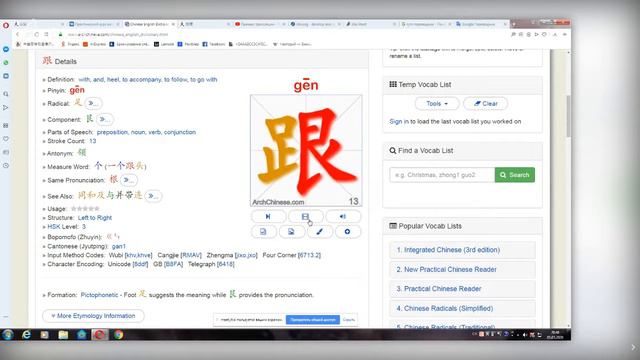Open the Windows Start button
Viewport: 640px width, 360px height.
point(7,335)
